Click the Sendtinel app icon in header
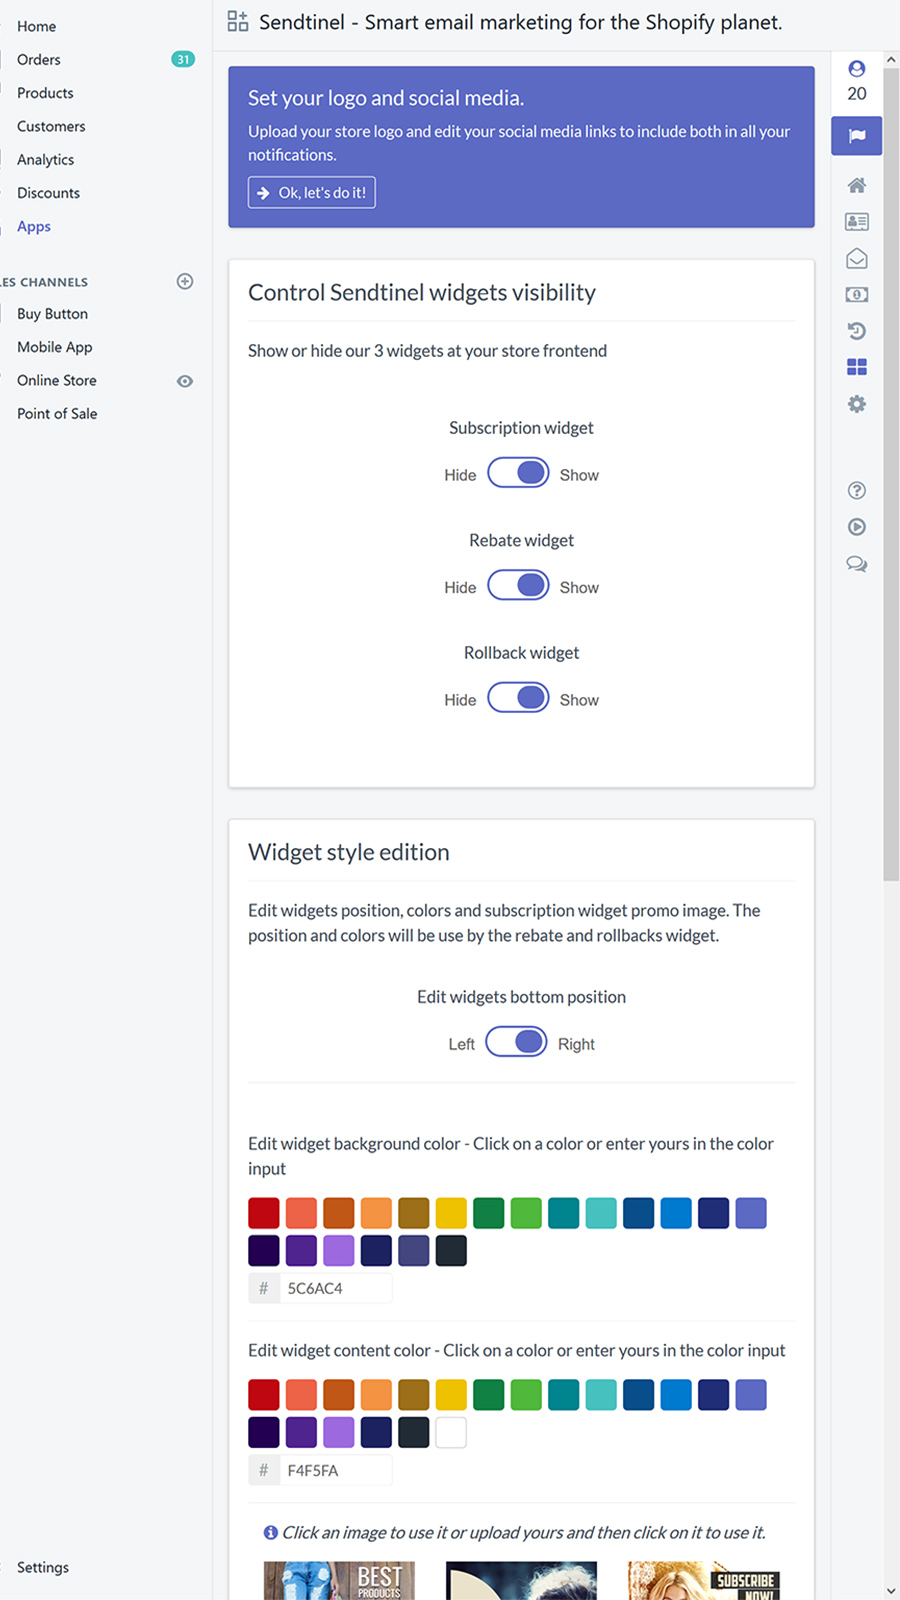The height and width of the screenshot is (1600, 900). (238, 21)
